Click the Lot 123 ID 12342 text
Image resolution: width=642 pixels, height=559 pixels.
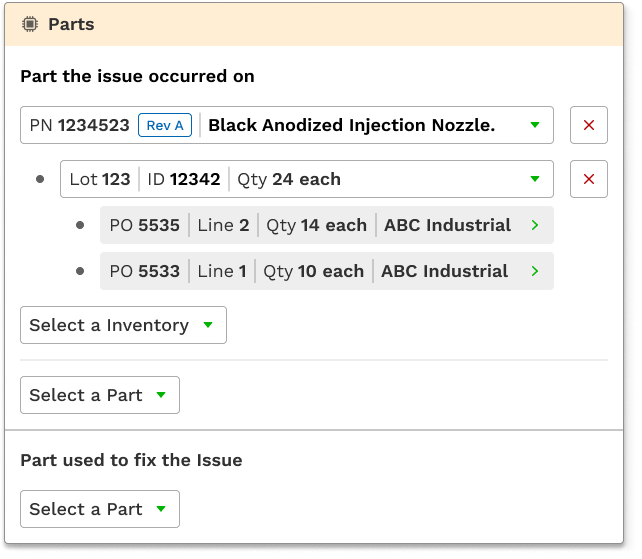tap(145, 179)
